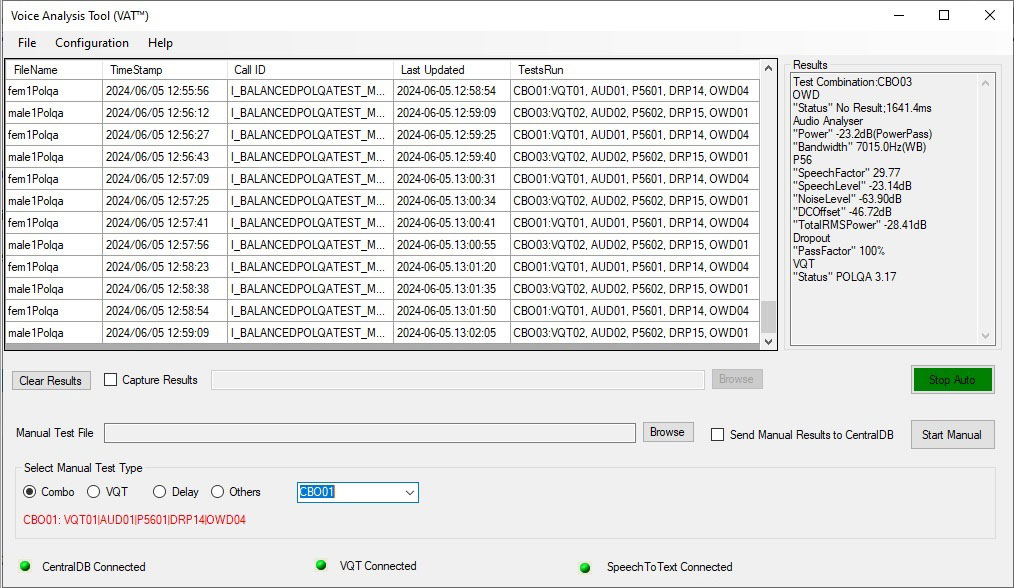Image resolution: width=1014 pixels, height=588 pixels.
Task: Select the VQT radio button
Action: (x=94, y=492)
